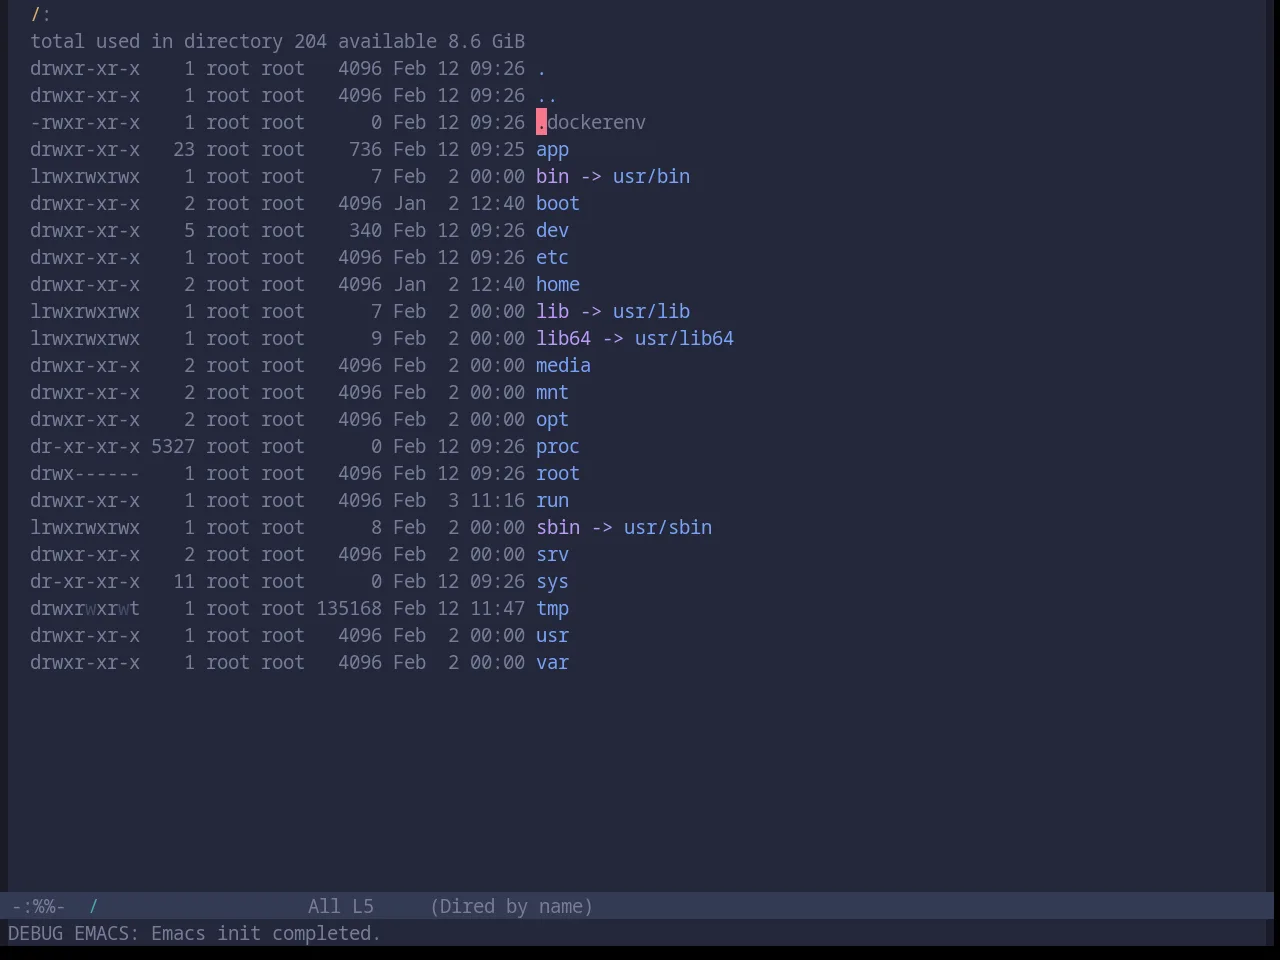Open the dev directory
Viewport: 1280px width, 960px height.
click(x=552, y=230)
